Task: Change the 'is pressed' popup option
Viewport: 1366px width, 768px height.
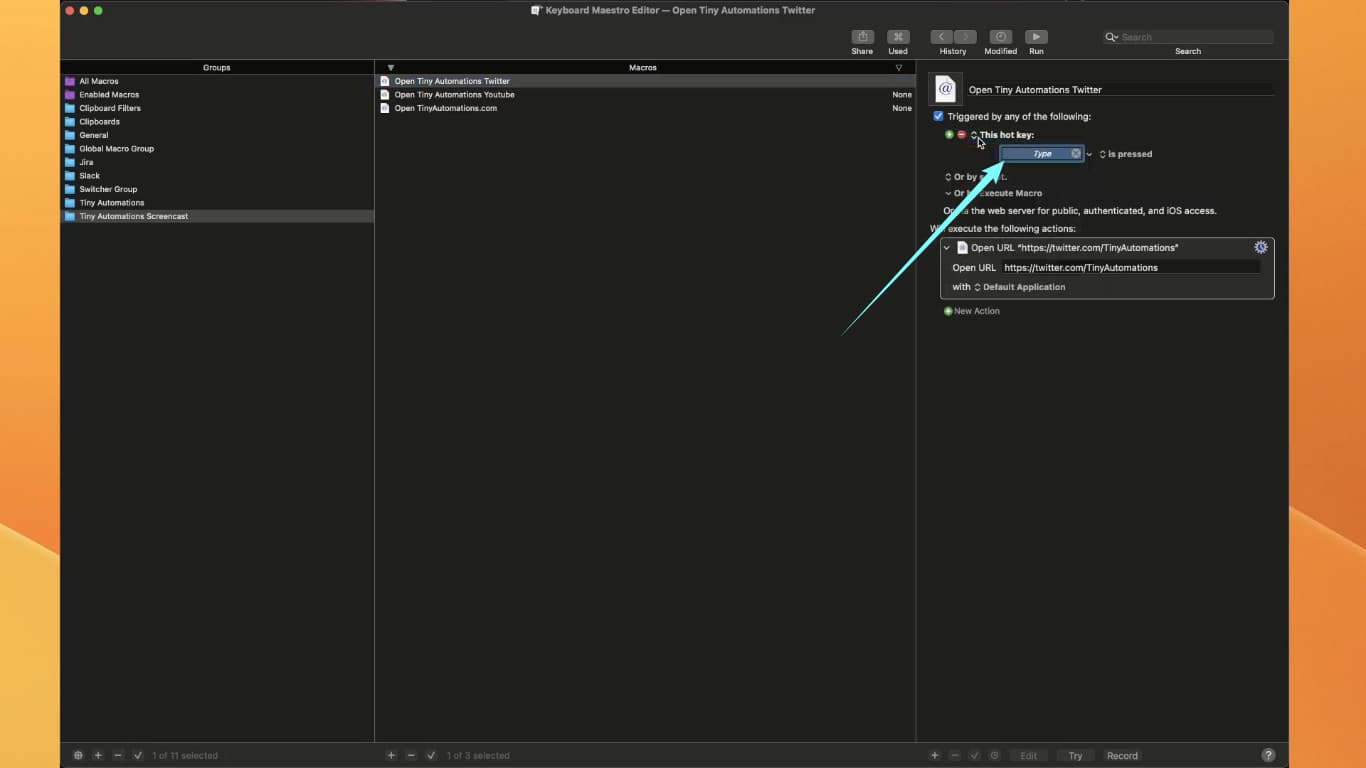Action: point(1126,154)
